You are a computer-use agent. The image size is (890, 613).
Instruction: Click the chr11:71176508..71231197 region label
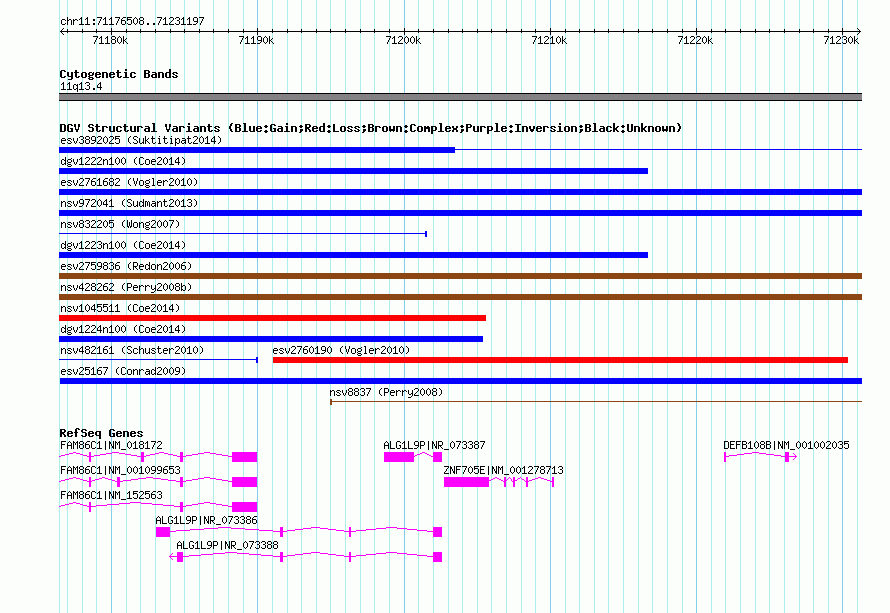(133, 21)
